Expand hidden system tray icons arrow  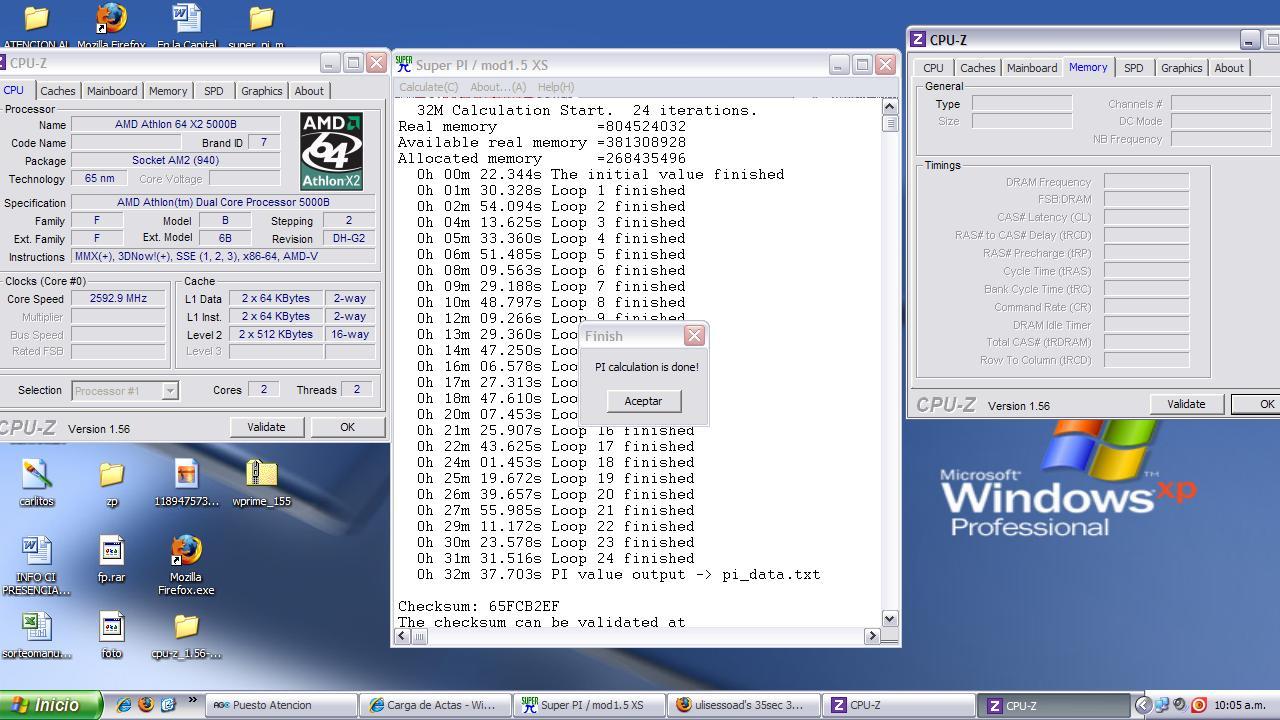1143,705
